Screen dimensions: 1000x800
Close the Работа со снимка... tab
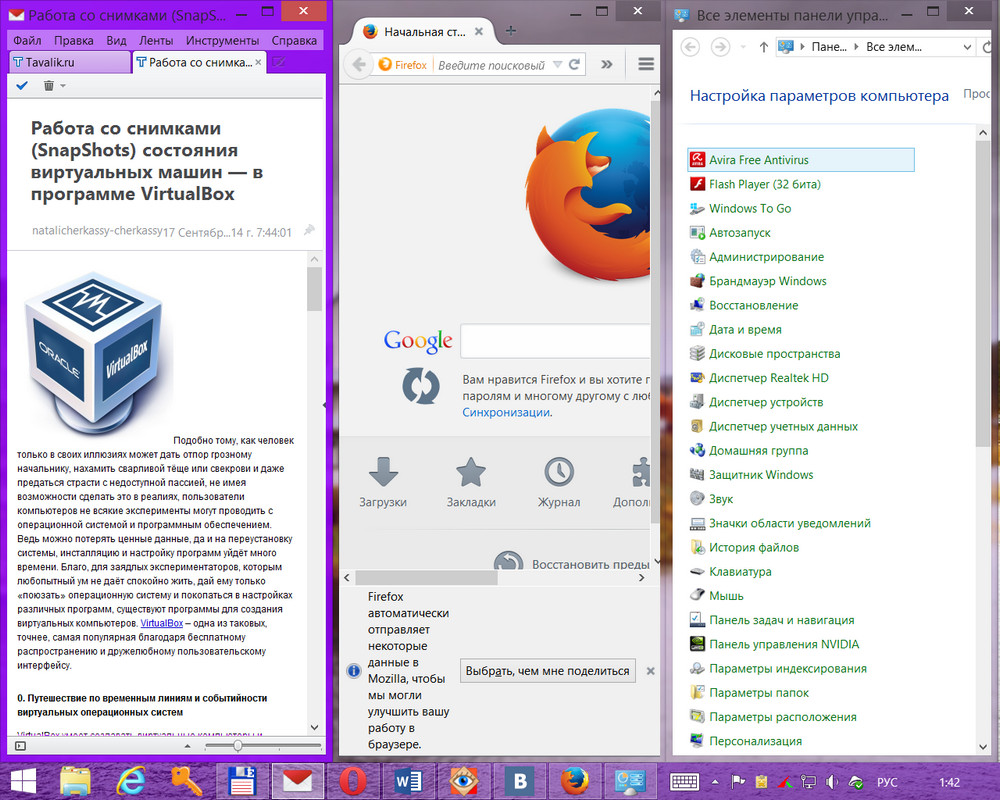point(258,63)
